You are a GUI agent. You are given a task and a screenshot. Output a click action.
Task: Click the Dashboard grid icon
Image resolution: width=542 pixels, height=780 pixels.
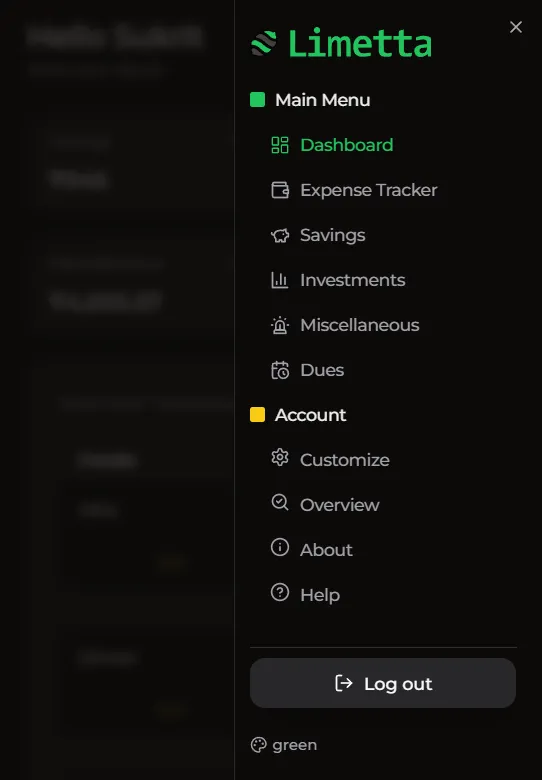click(x=280, y=145)
